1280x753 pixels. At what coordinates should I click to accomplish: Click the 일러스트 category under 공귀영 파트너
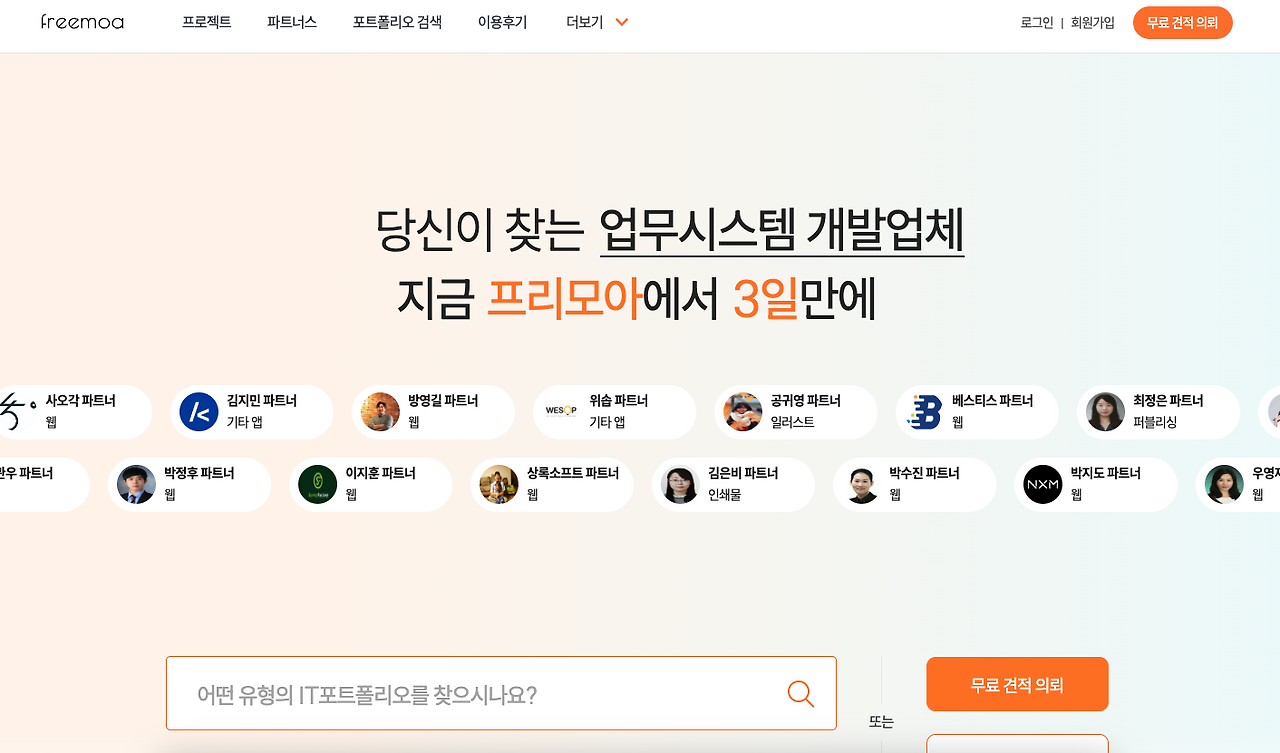pos(792,422)
